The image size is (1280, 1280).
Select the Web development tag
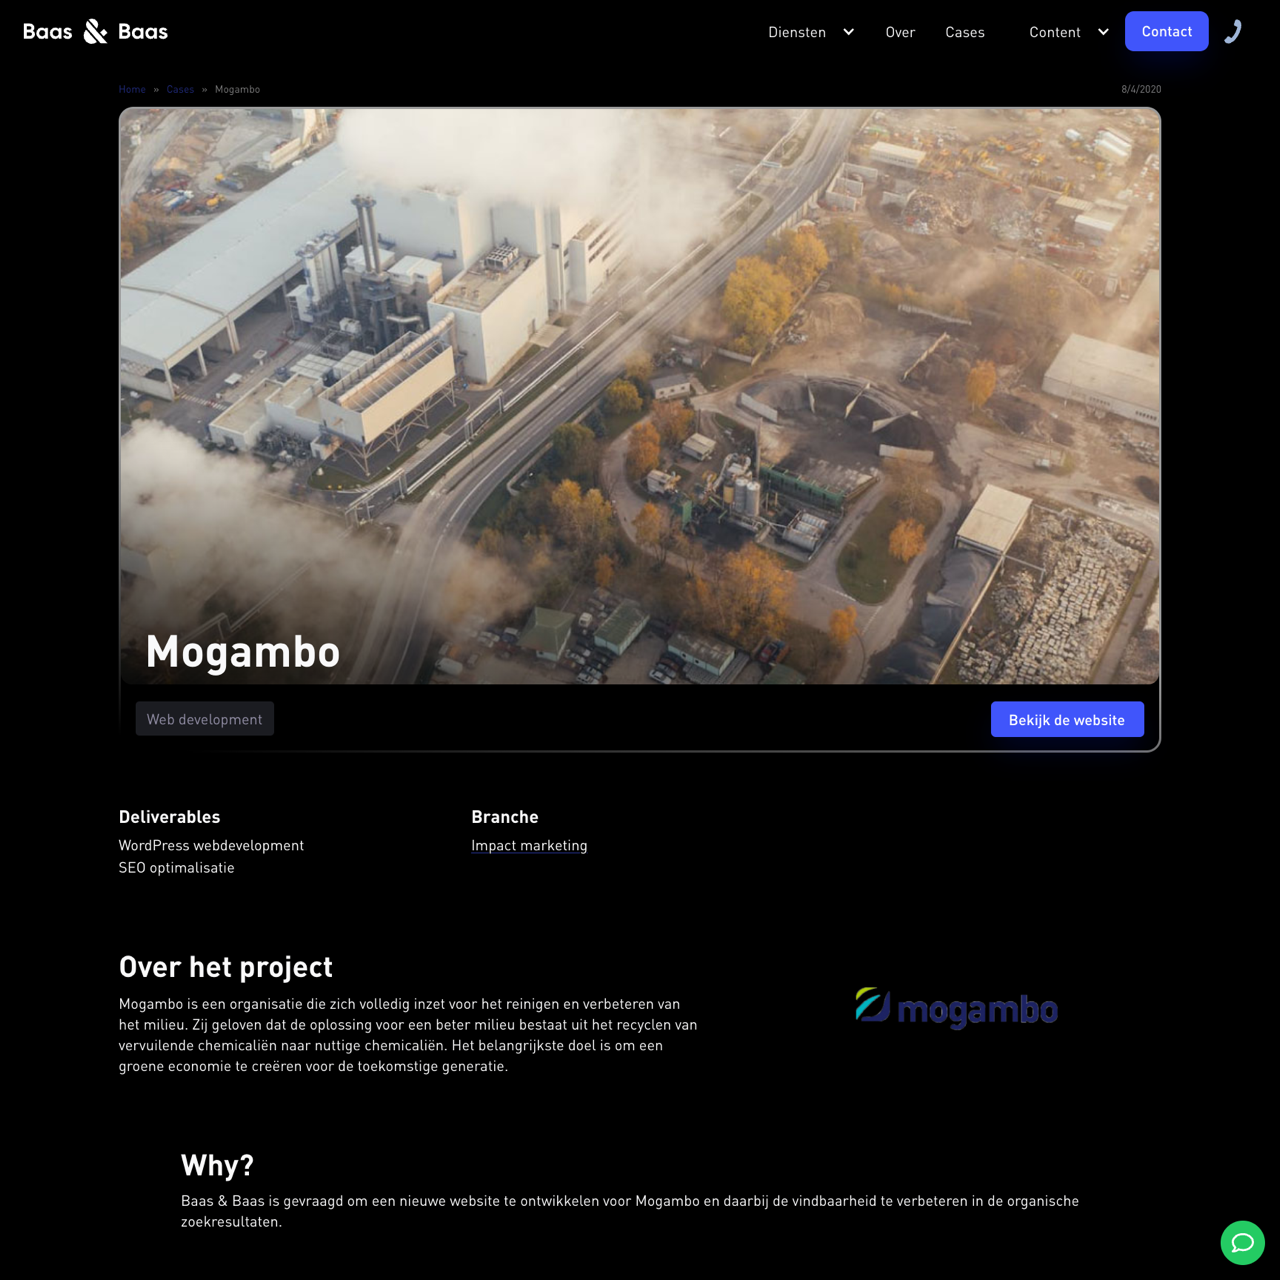tap(204, 719)
